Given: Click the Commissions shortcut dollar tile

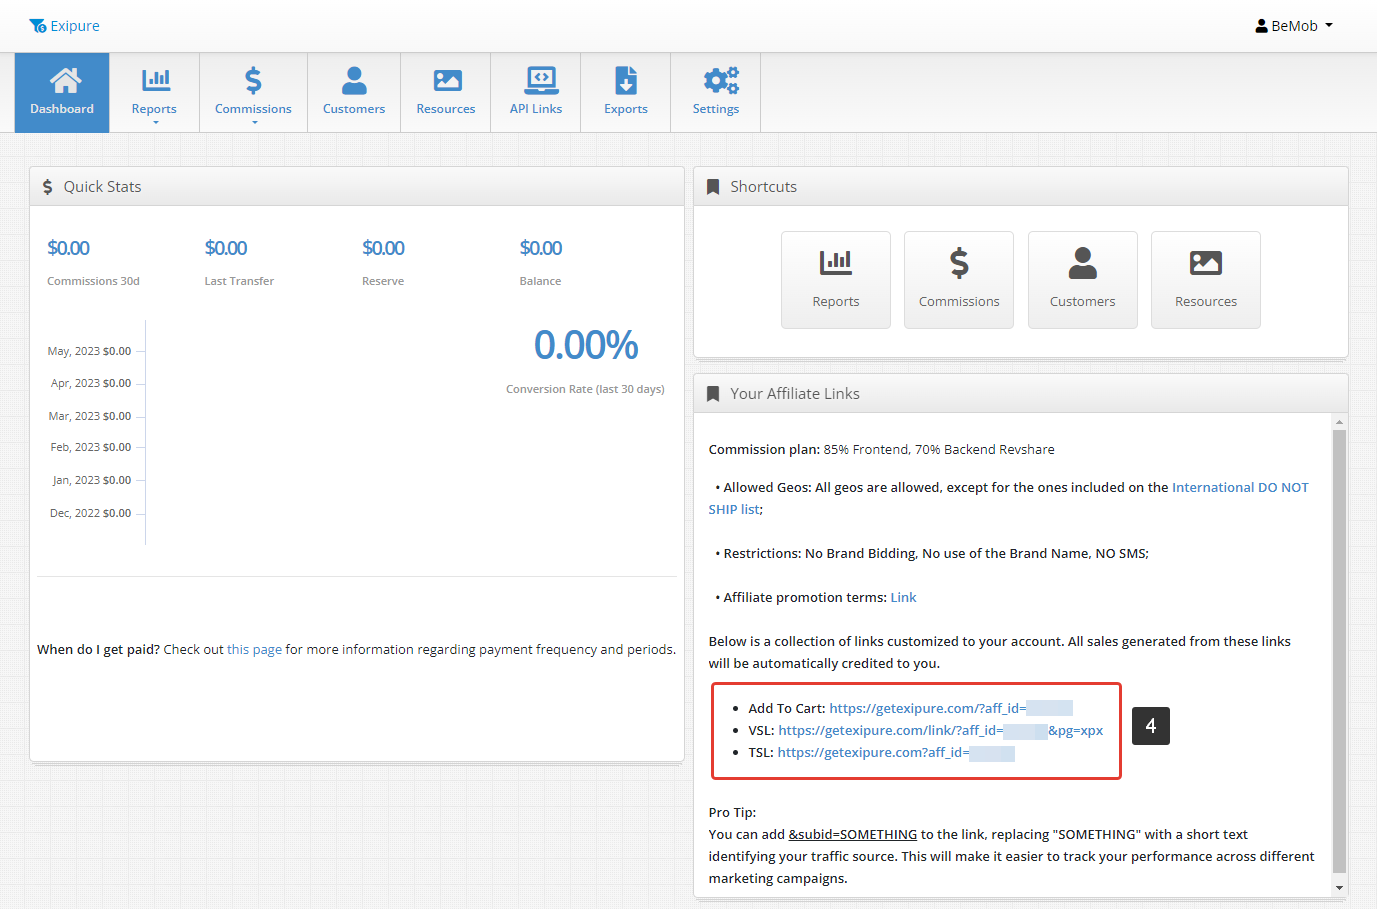Looking at the screenshot, I should [x=958, y=279].
